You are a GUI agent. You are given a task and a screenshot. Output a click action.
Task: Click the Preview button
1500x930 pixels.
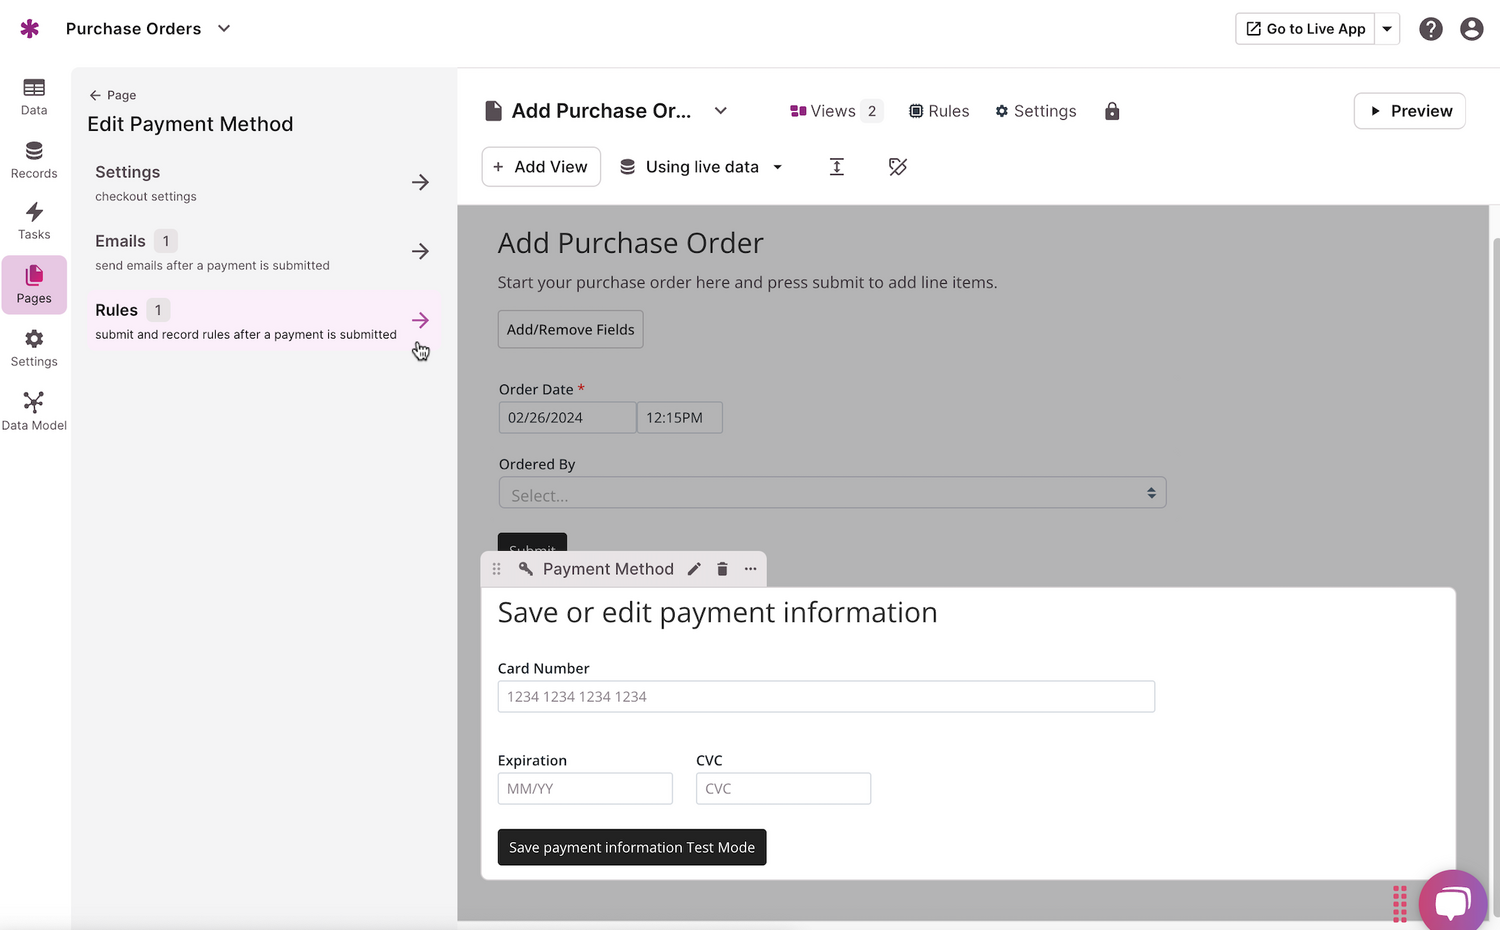[1410, 111]
